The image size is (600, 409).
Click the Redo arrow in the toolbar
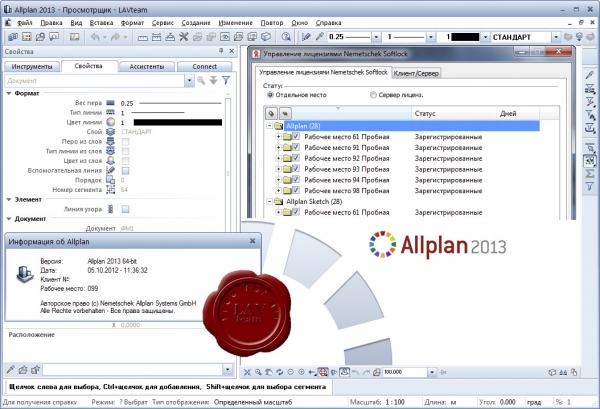coord(115,37)
